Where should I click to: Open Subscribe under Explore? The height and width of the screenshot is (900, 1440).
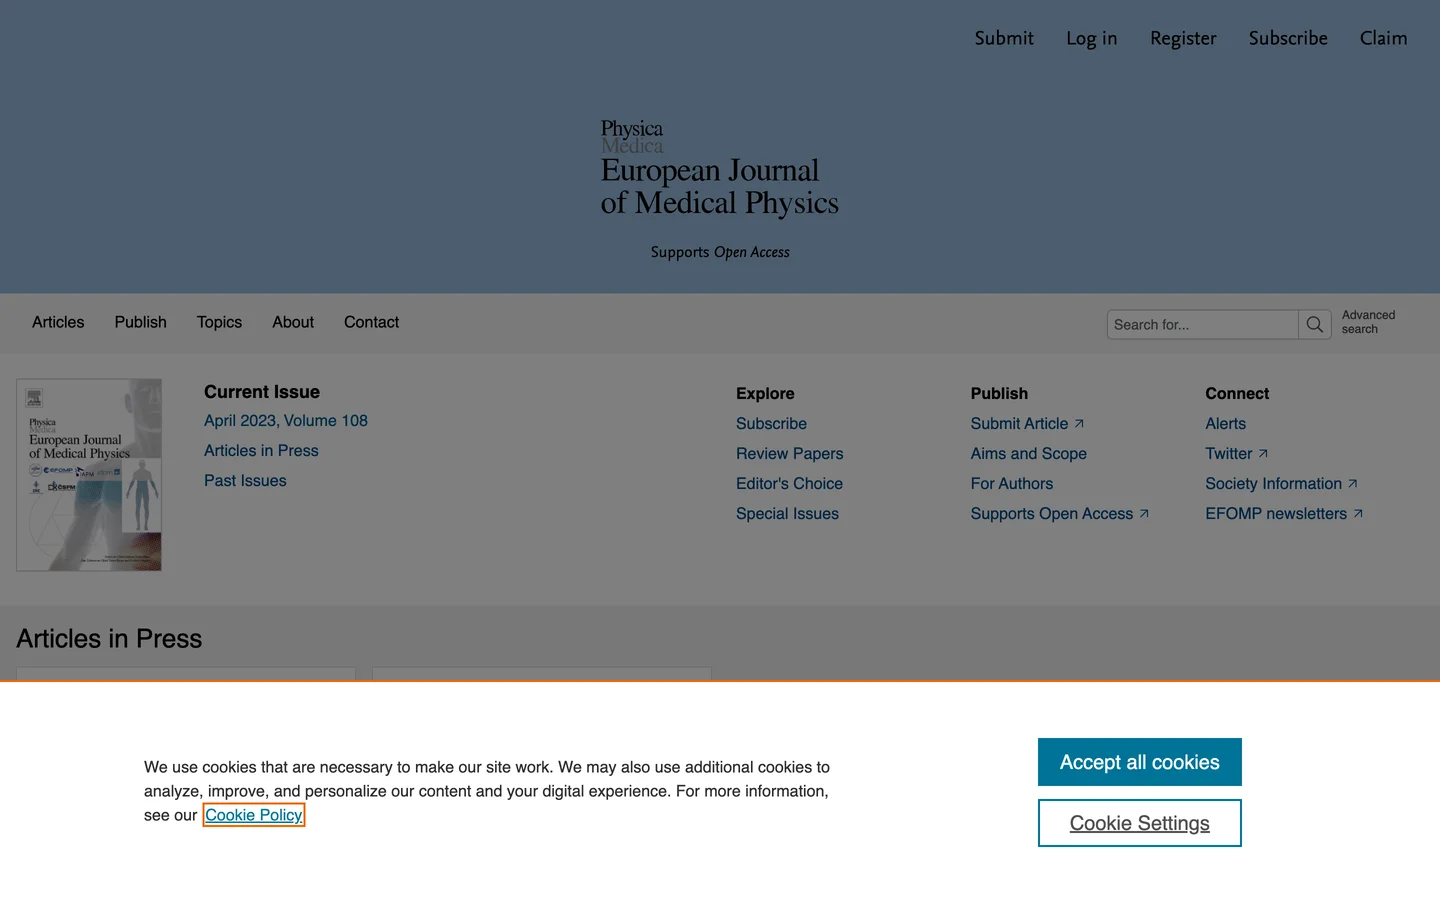771,424
